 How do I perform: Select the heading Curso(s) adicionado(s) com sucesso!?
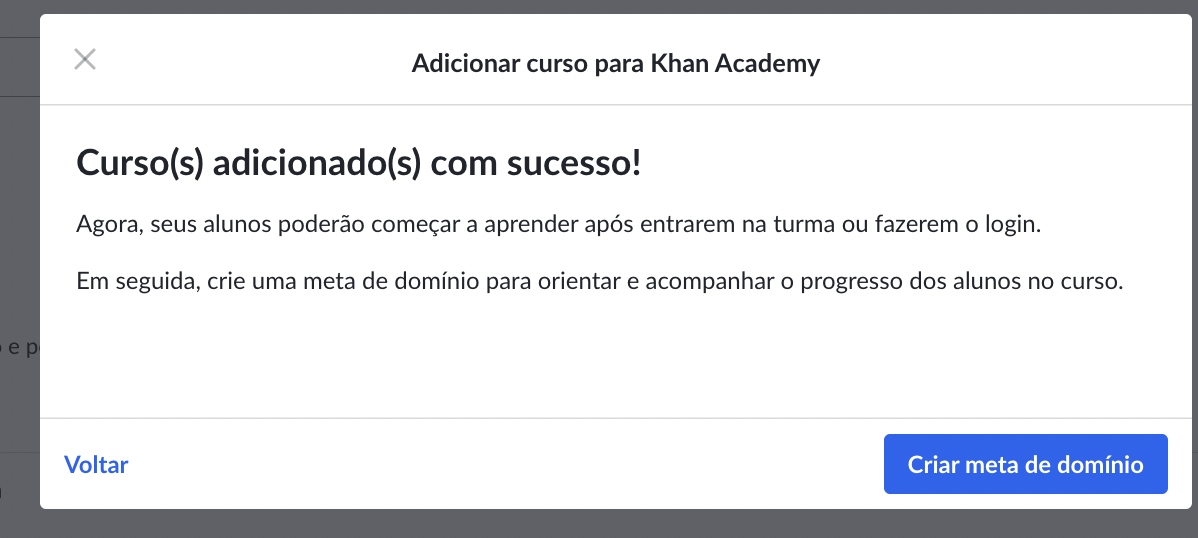(x=358, y=164)
